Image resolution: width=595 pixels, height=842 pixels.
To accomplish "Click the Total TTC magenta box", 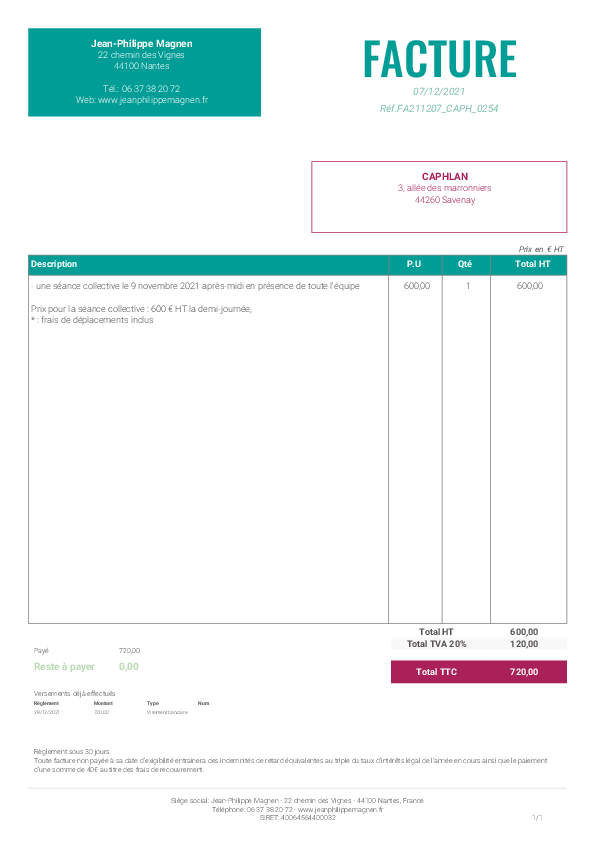I will tap(478, 671).
